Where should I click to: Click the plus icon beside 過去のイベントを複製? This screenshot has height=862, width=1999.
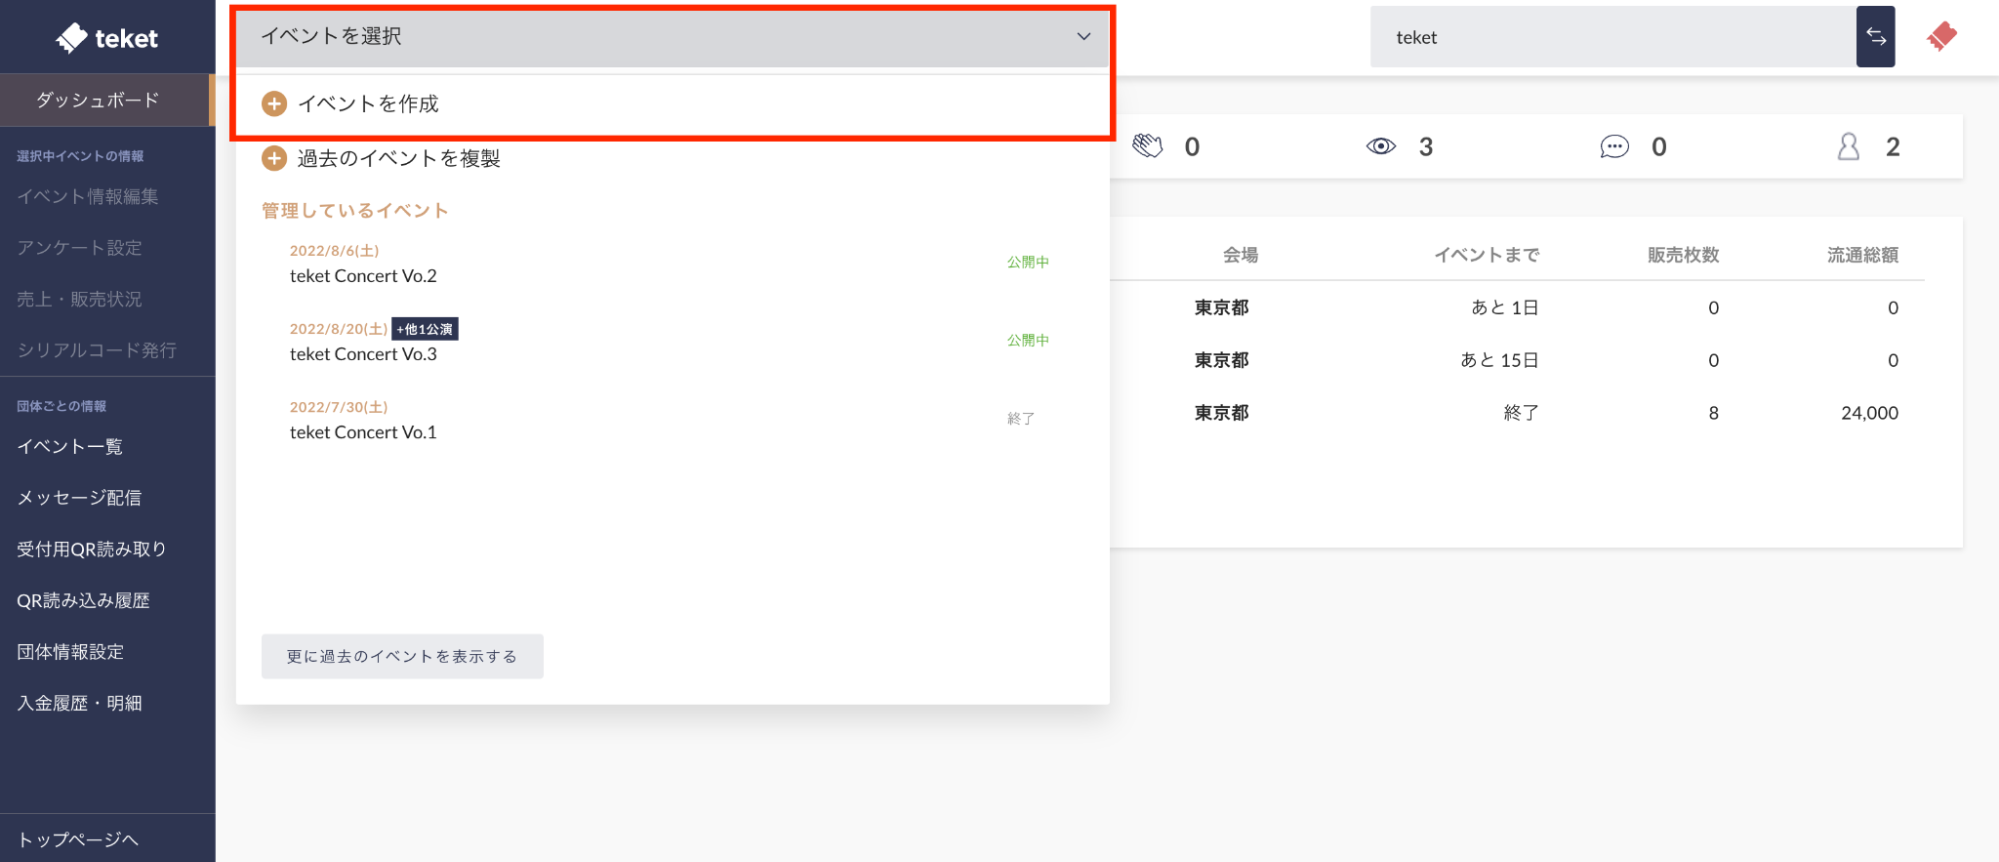point(274,158)
